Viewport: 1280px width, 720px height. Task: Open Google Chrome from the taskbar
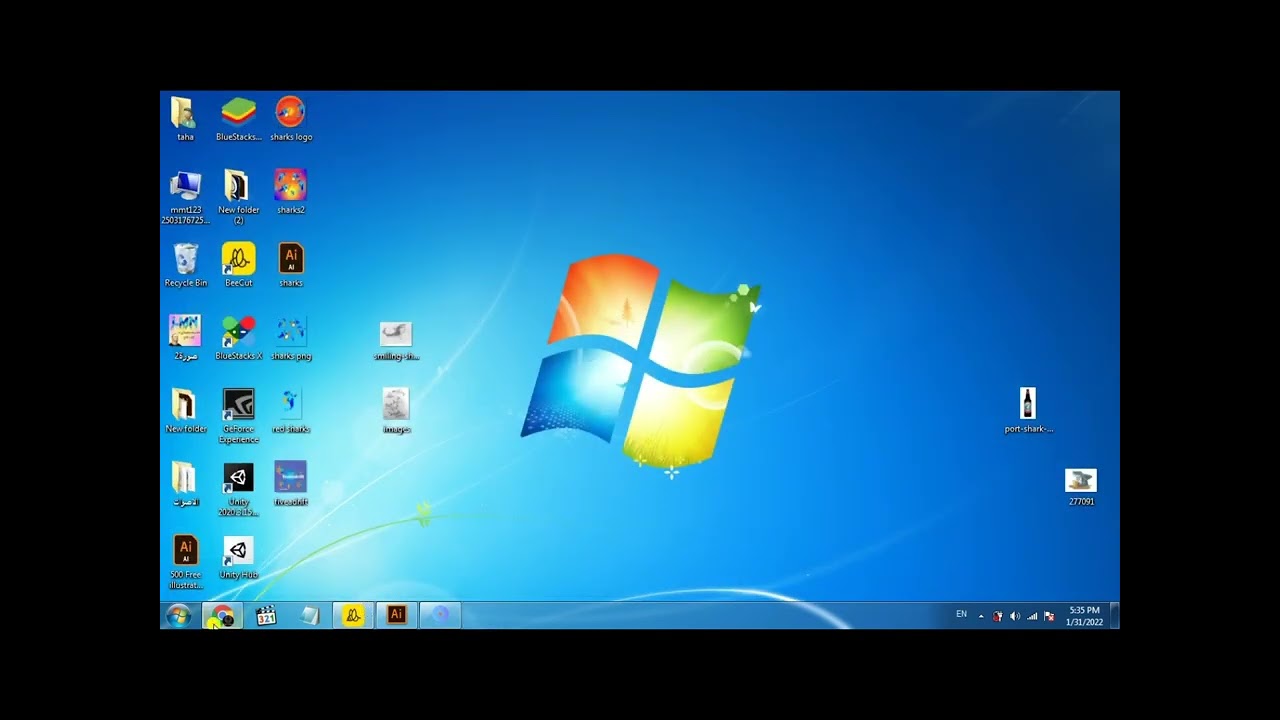[223, 615]
